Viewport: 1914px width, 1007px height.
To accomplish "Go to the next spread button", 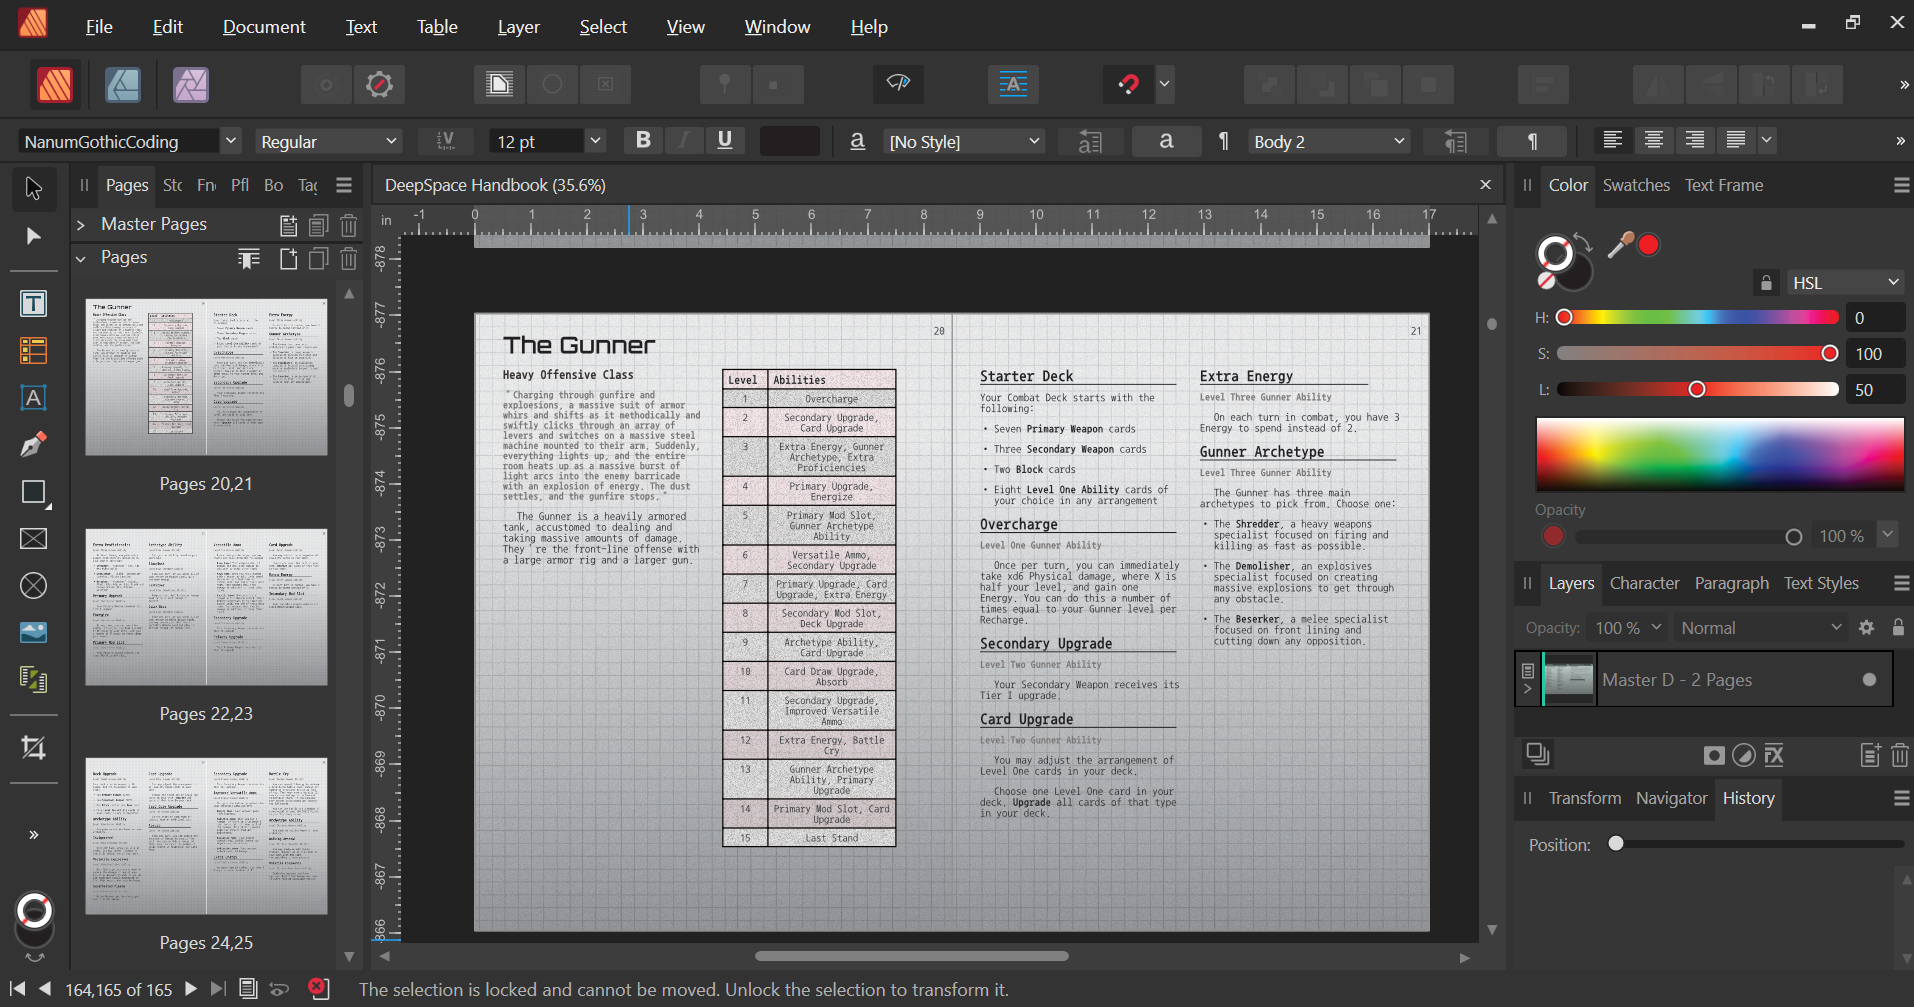I will (191, 989).
